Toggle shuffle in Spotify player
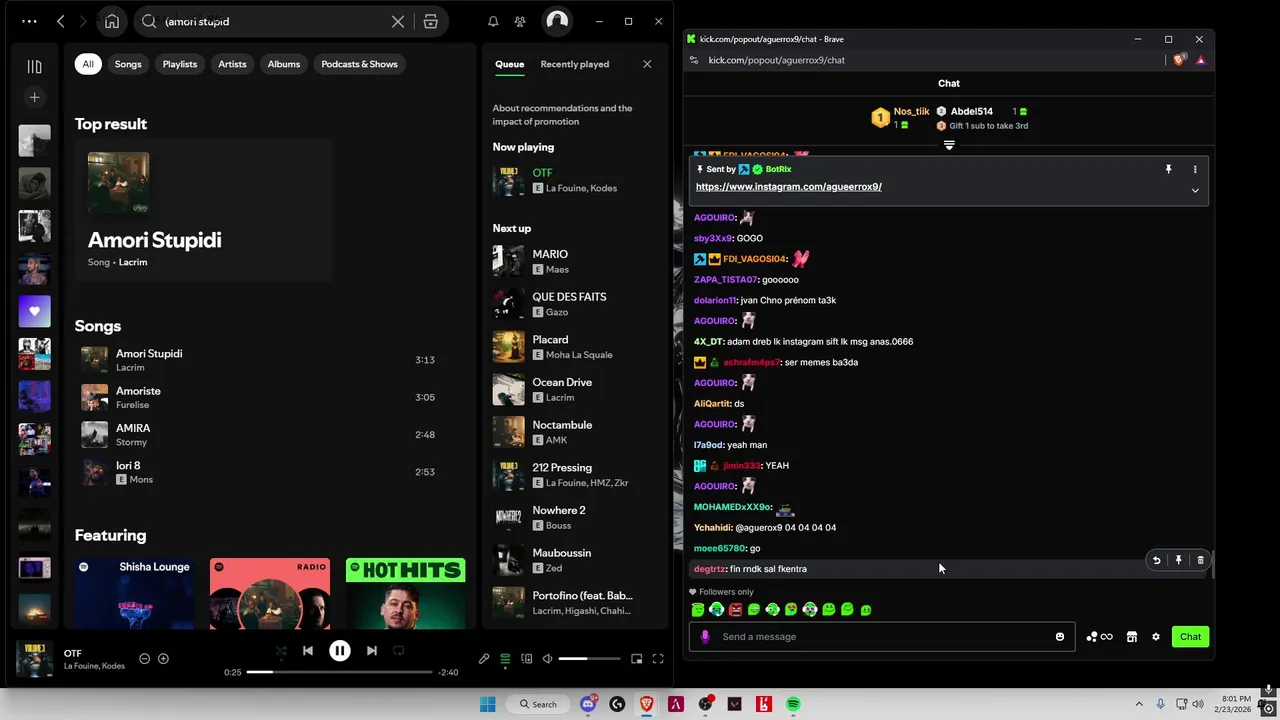Screen dimensions: 1280x720 coord(280,651)
